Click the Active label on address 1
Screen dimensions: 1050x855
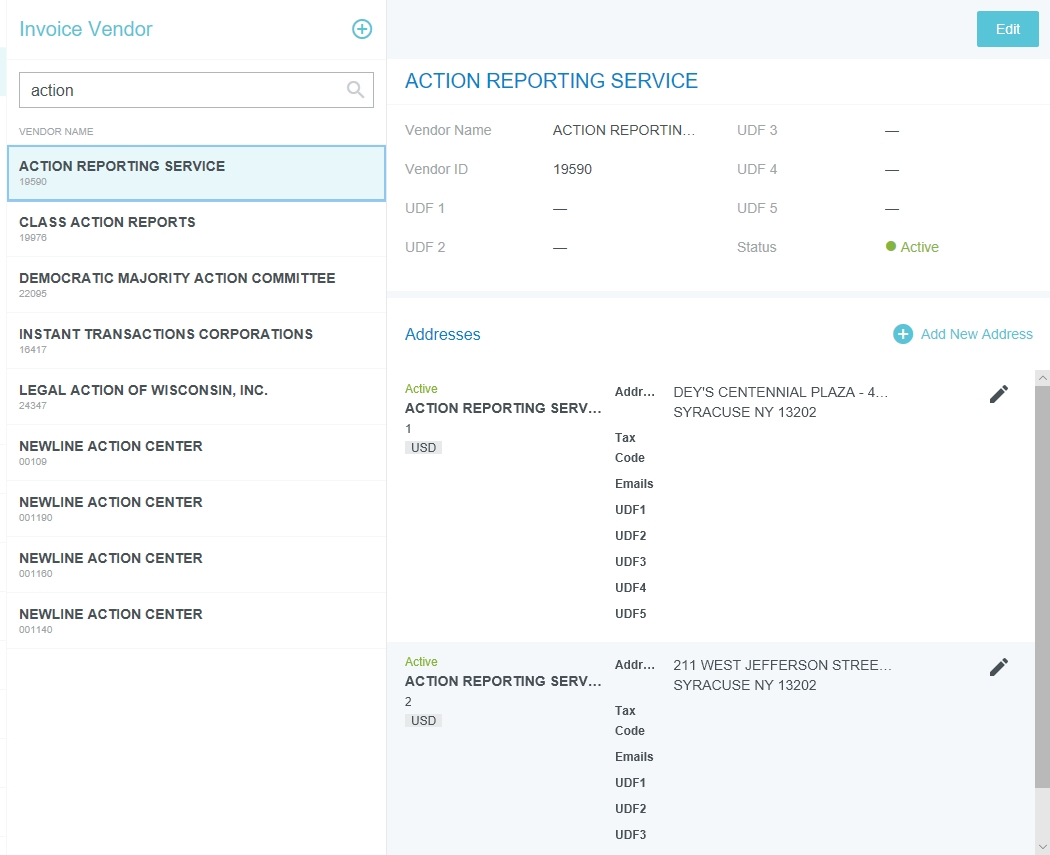tap(421, 389)
